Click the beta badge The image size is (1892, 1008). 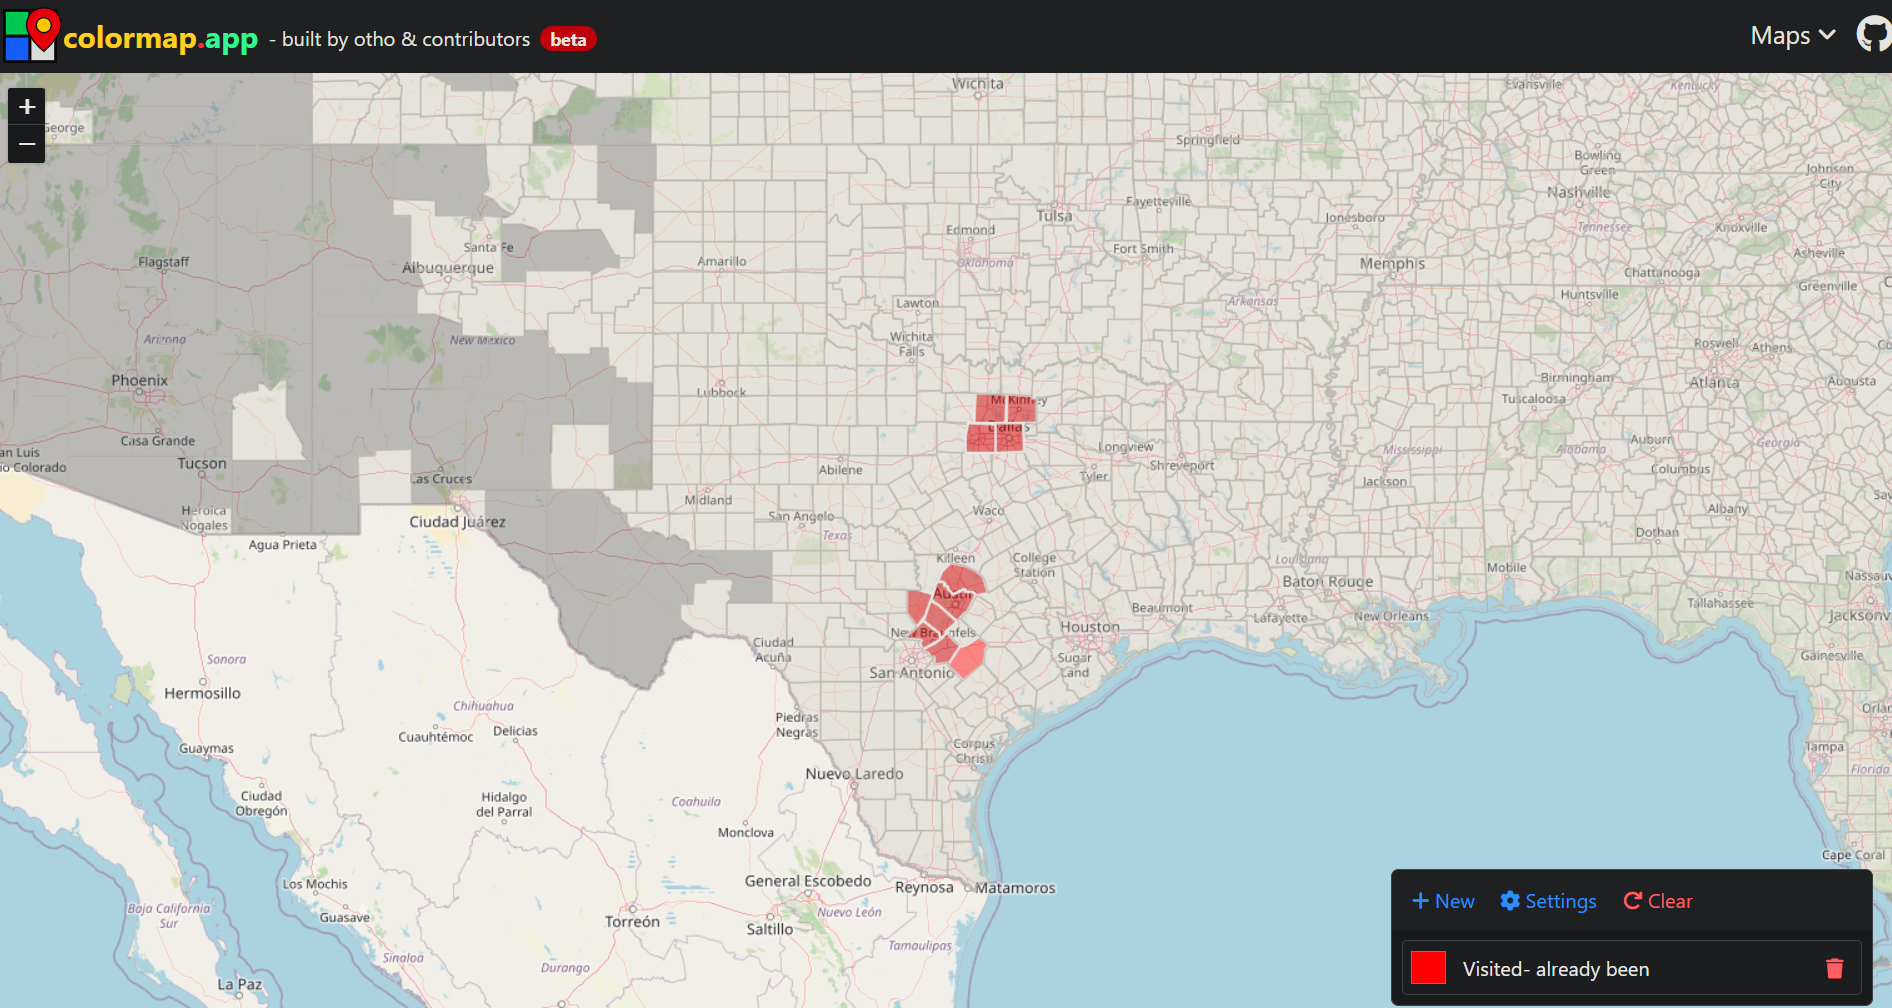pos(568,39)
